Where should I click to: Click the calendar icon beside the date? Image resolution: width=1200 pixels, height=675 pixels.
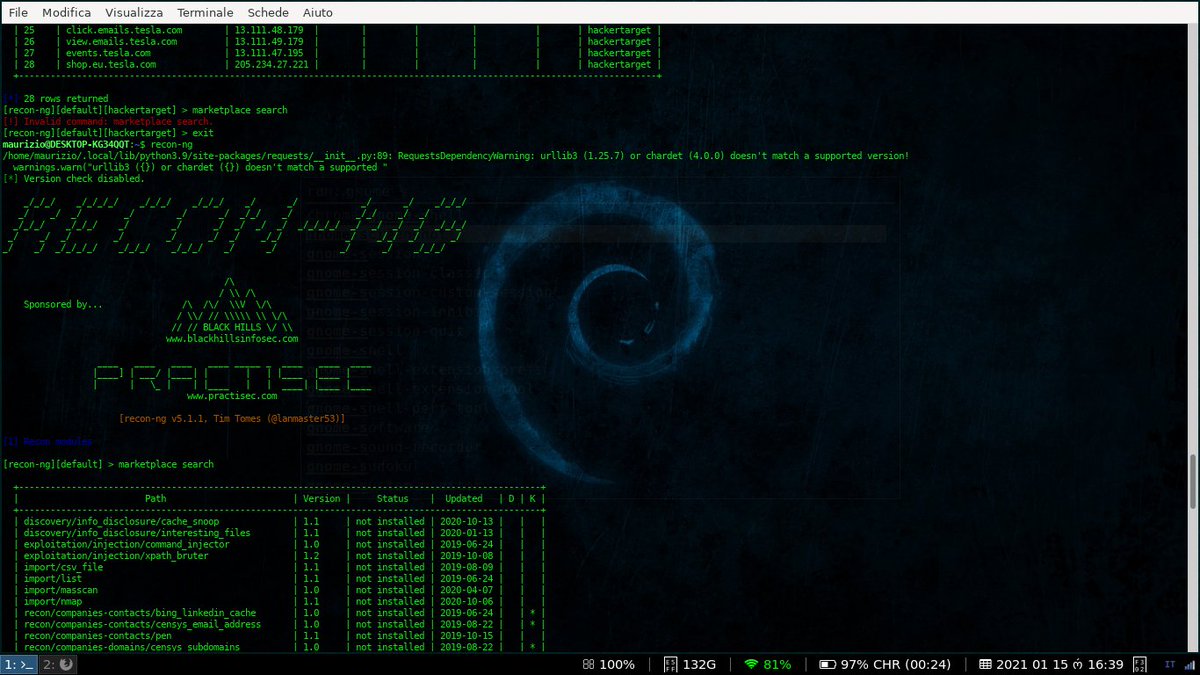click(x=985, y=665)
